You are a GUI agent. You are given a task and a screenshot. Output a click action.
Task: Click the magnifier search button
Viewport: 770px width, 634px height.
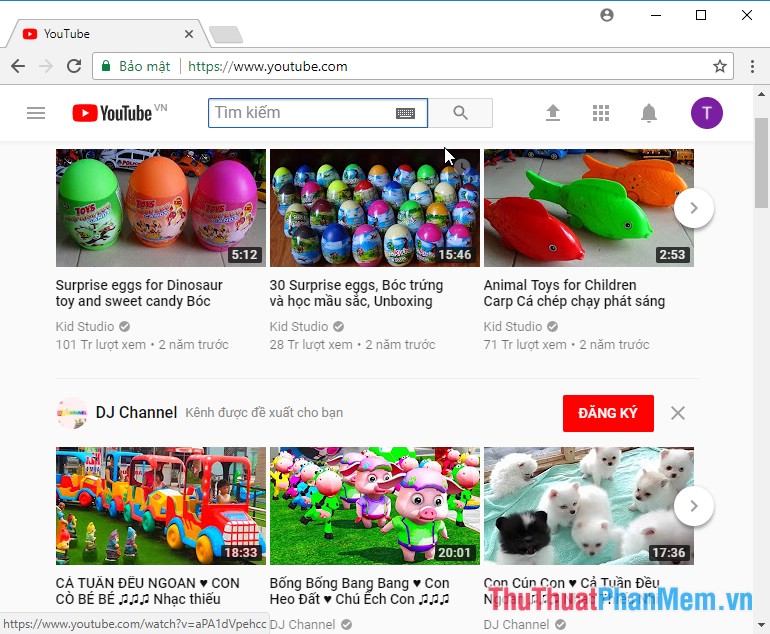[460, 113]
